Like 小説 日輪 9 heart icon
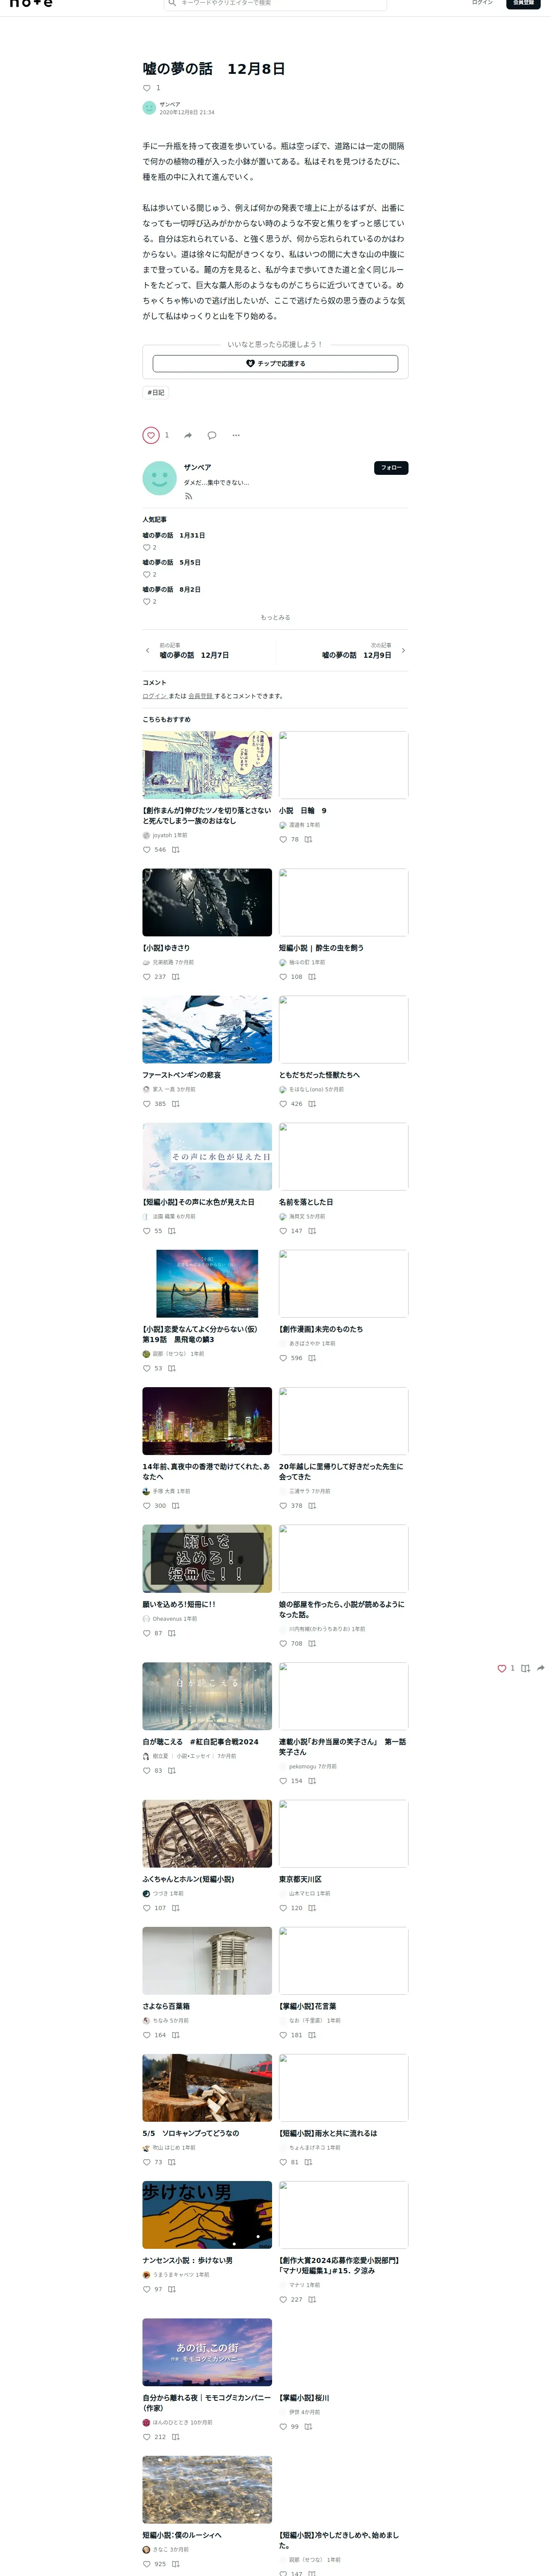 coord(283,840)
